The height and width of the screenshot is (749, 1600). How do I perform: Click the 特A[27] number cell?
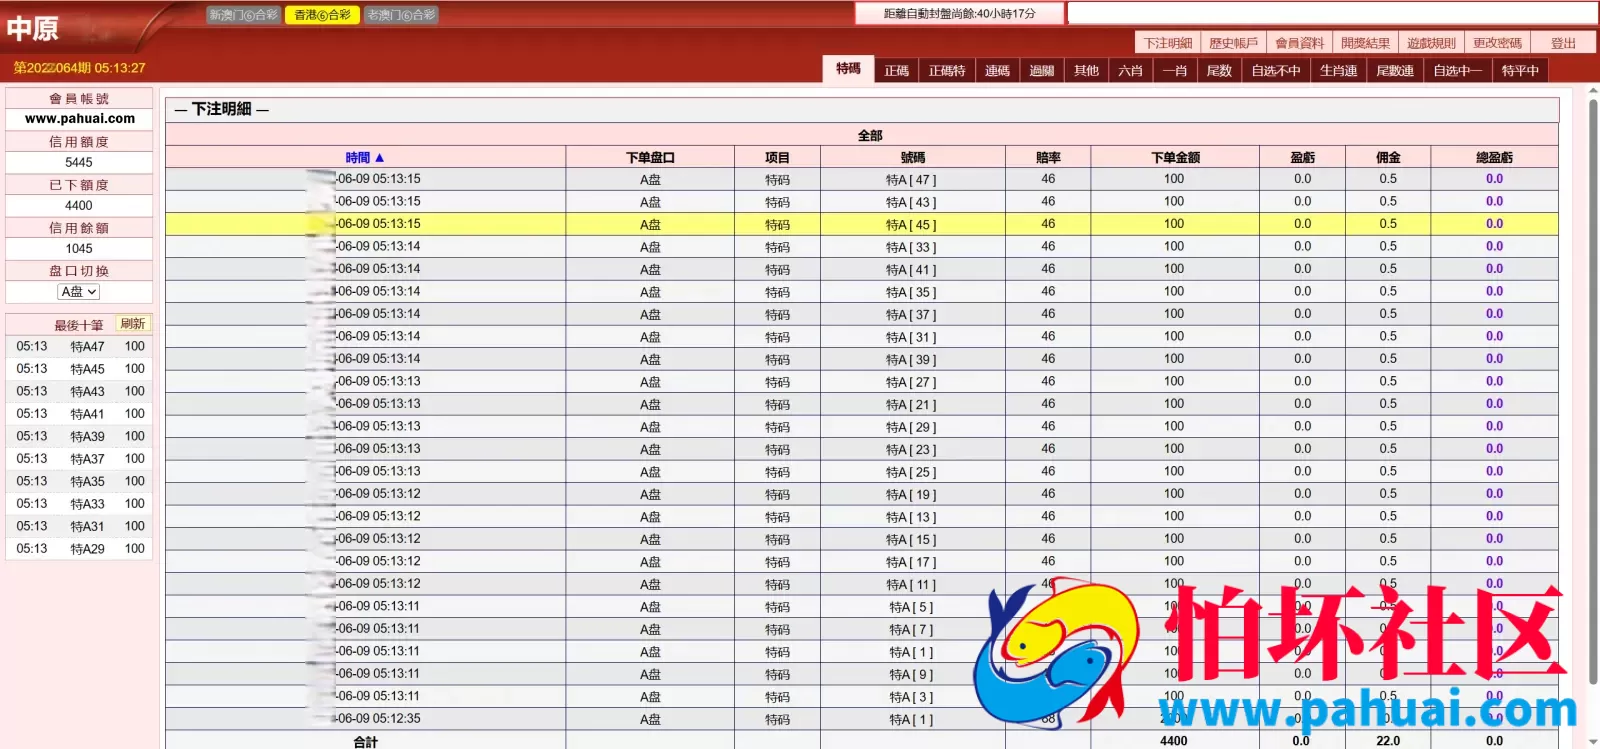pyautogui.click(x=911, y=382)
